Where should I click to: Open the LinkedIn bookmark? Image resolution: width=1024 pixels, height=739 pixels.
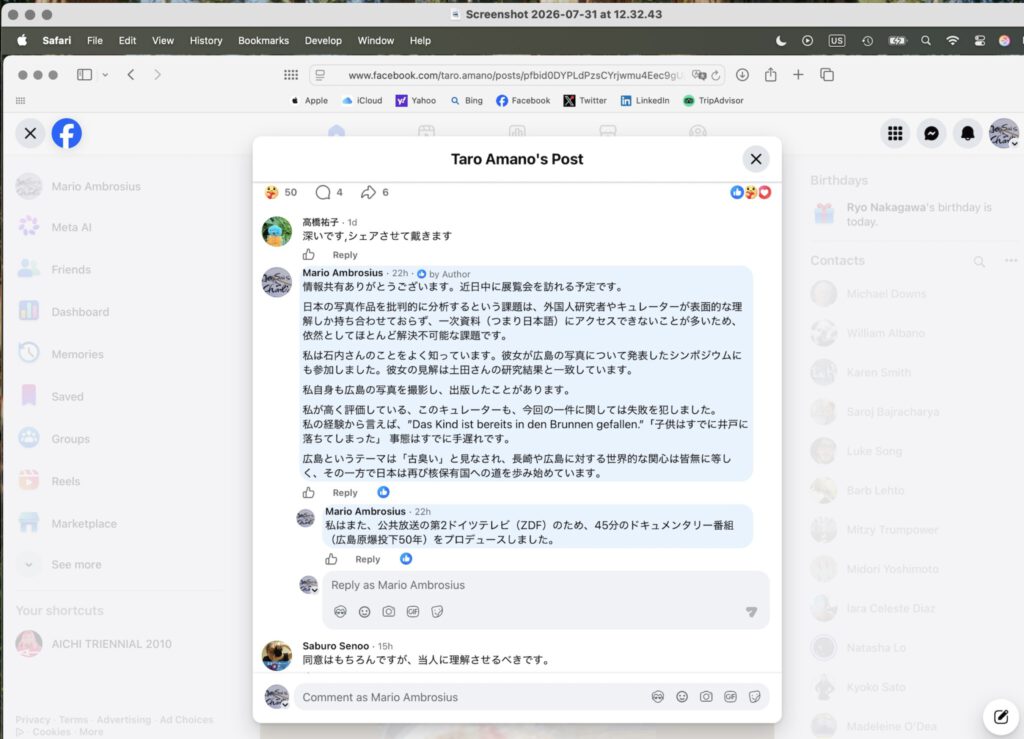(645, 101)
